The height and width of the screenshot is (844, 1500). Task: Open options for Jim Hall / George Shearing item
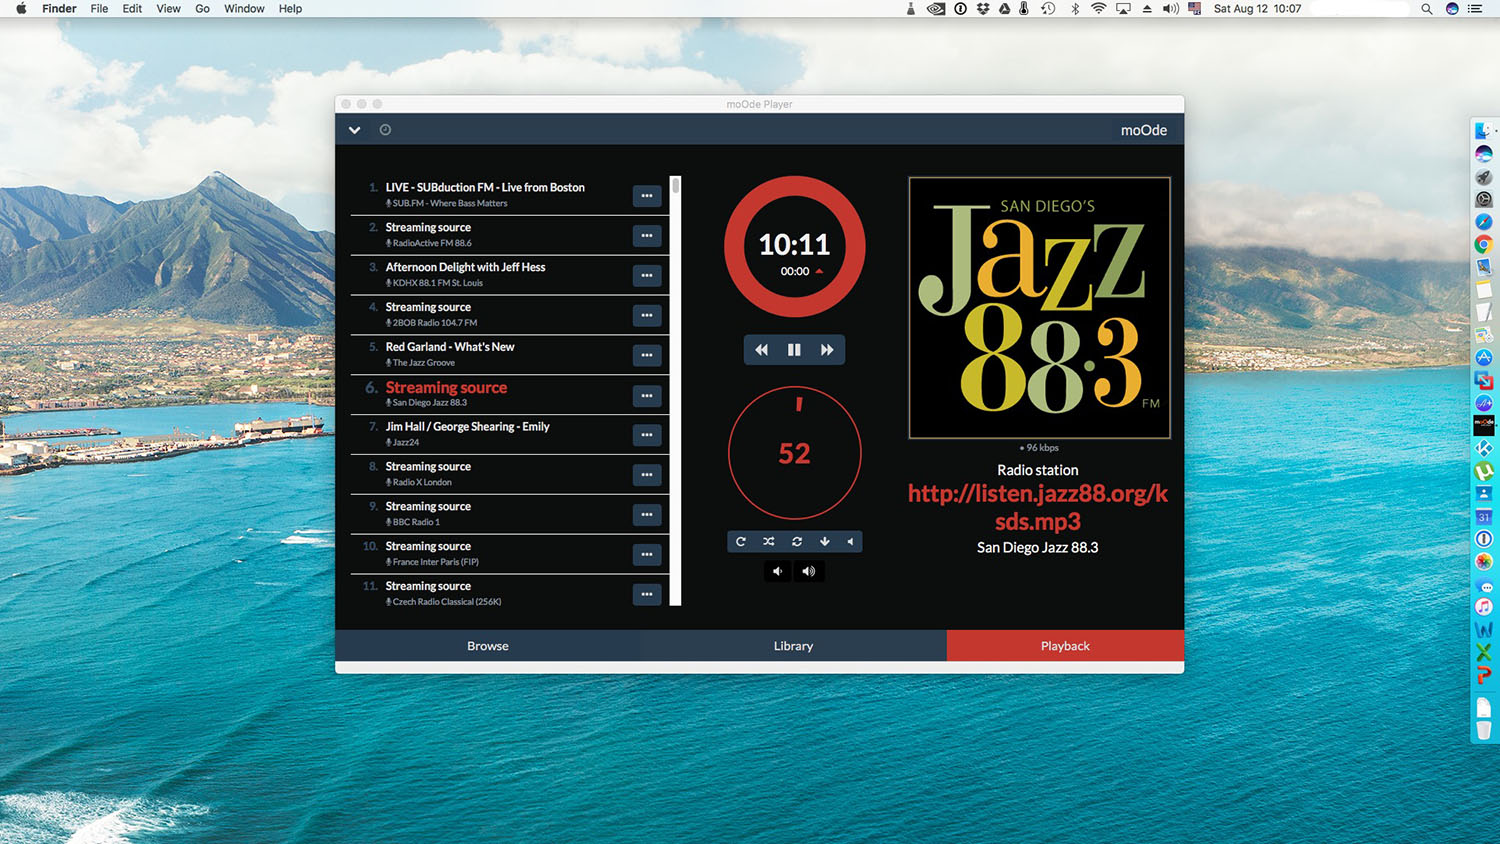647,435
